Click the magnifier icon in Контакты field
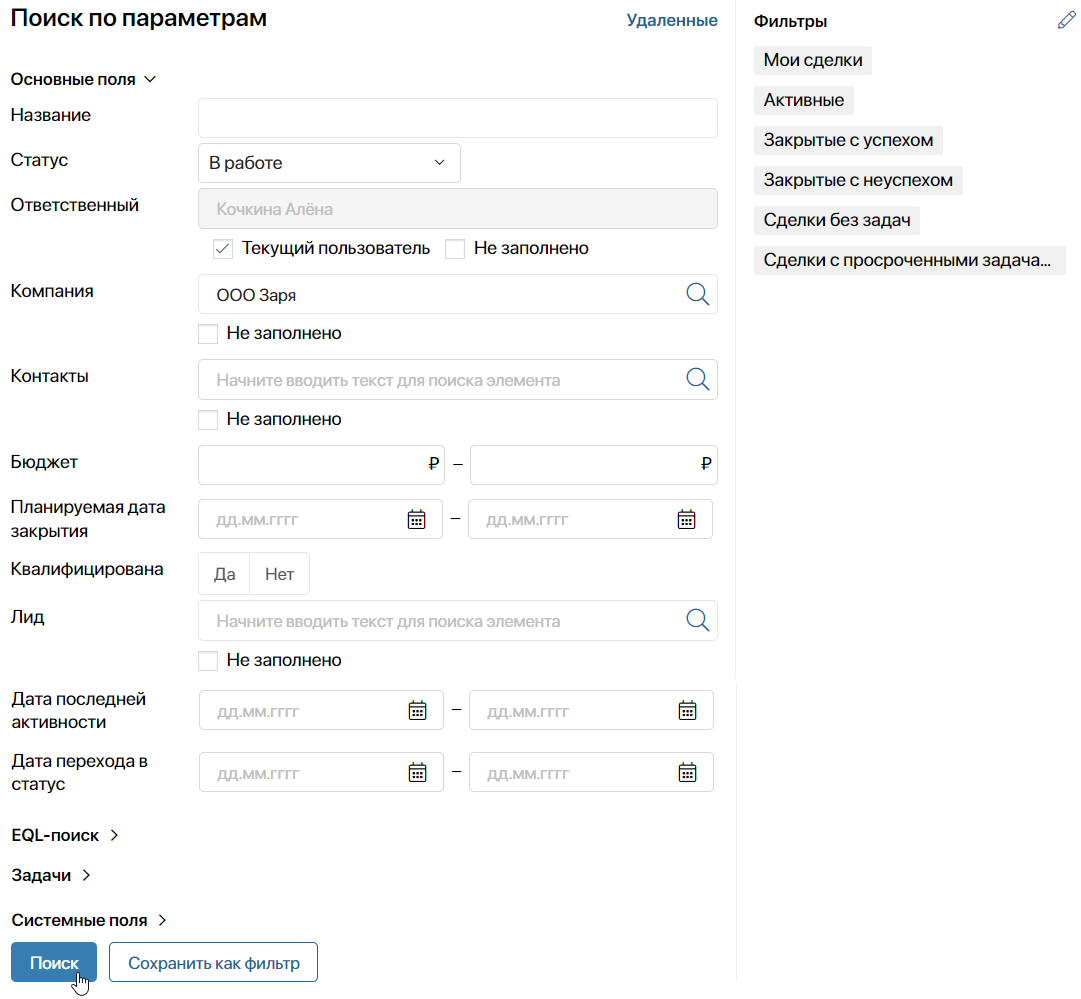The image size is (1081, 999). pos(698,379)
